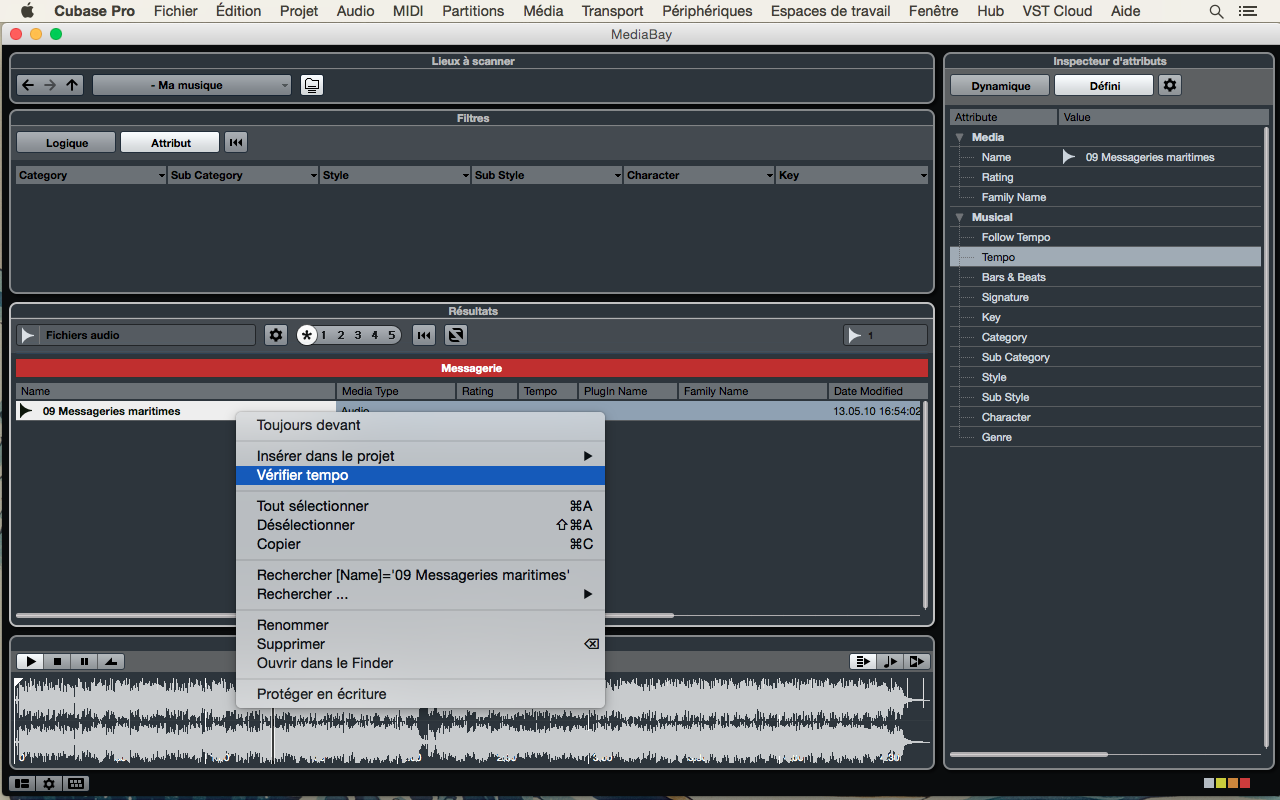The image size is (1280, 800).
Task: Reset the result list with rewind icon
Action: (424, 335)
